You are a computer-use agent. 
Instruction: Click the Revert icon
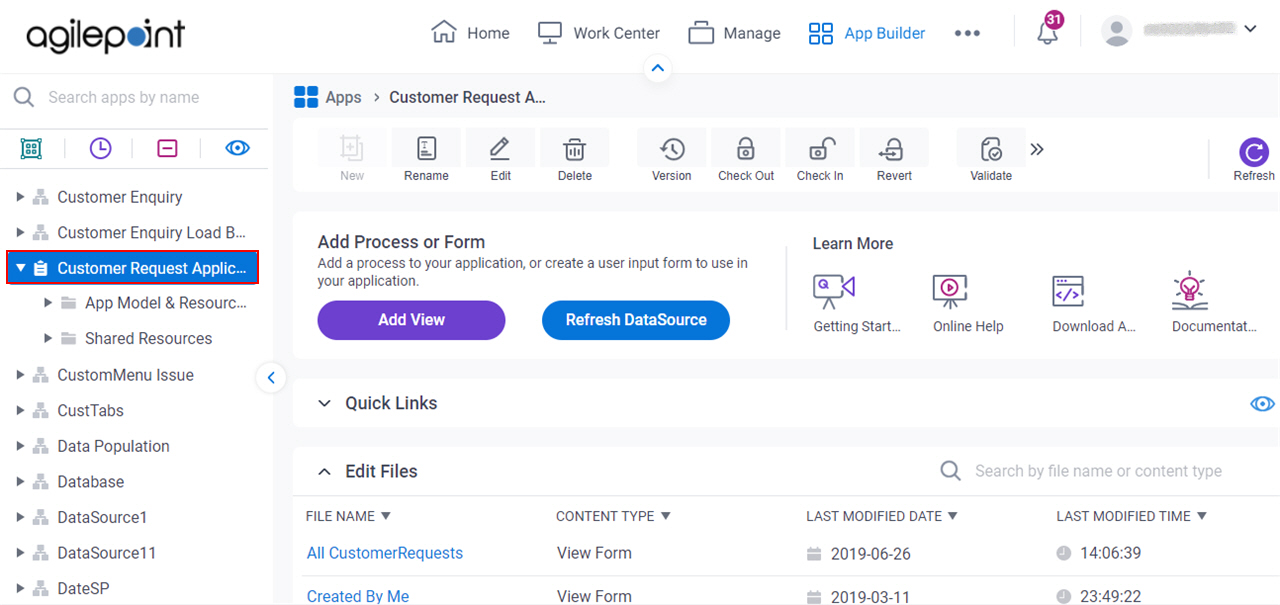pyautogui.click(x=894, y=149)
